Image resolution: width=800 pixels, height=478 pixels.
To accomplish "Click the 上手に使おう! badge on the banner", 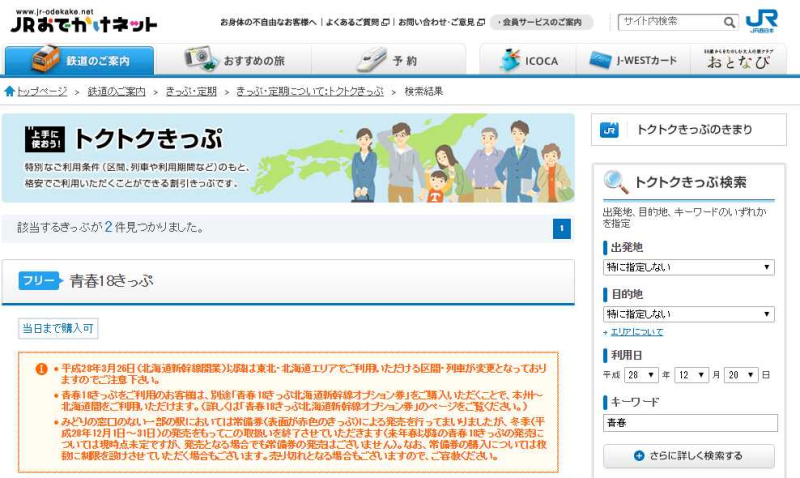I will coord(45,139).
